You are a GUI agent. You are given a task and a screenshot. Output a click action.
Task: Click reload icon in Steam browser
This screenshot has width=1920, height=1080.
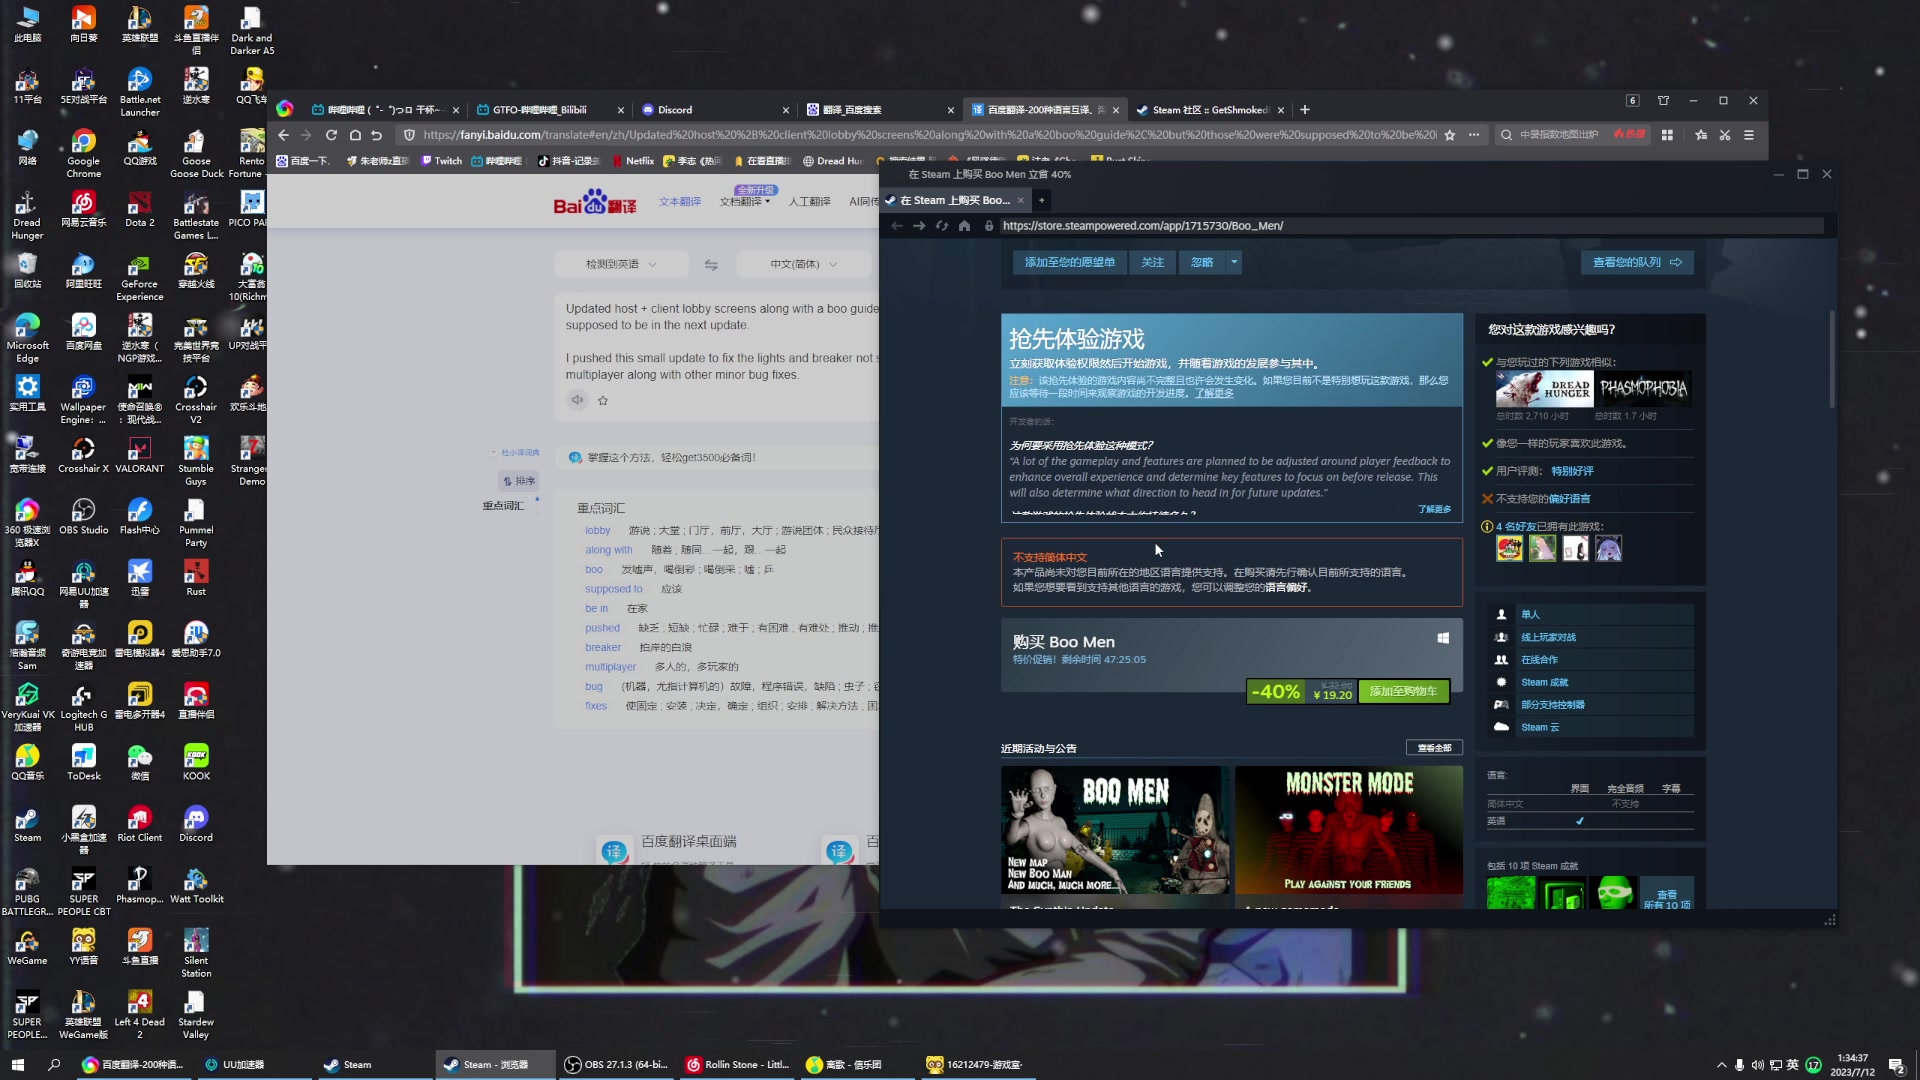pos(941,226)
